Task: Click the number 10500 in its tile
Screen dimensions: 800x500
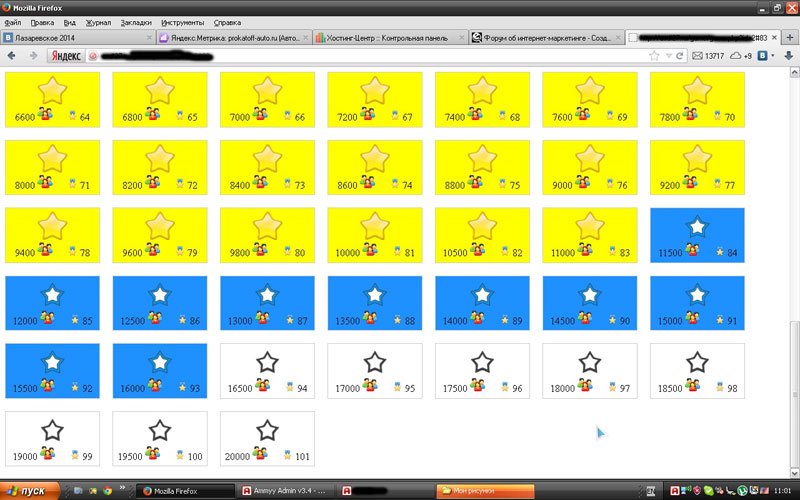Action: [455, 253]
